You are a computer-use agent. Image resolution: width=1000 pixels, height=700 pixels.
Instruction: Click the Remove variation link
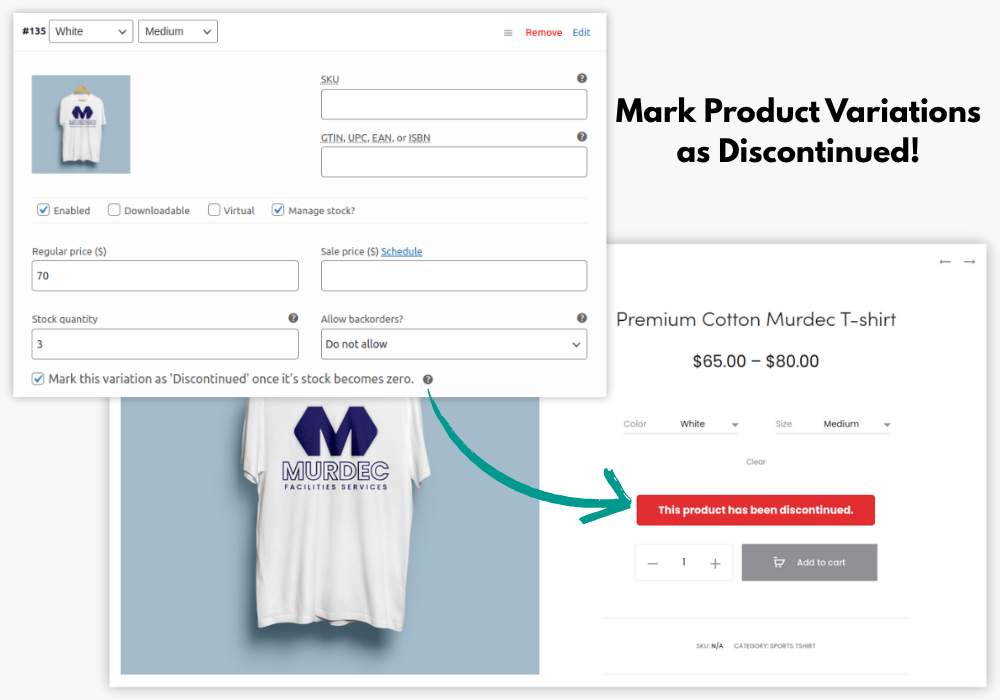click(x=543, y=33)
